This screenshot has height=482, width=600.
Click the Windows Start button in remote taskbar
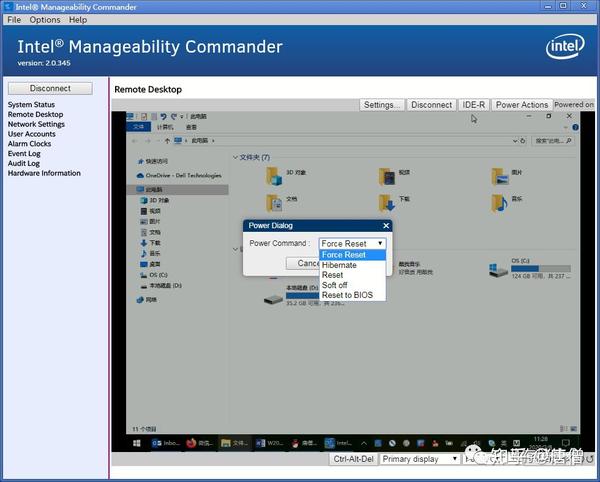pyautogui.click(x=137, y=443)
